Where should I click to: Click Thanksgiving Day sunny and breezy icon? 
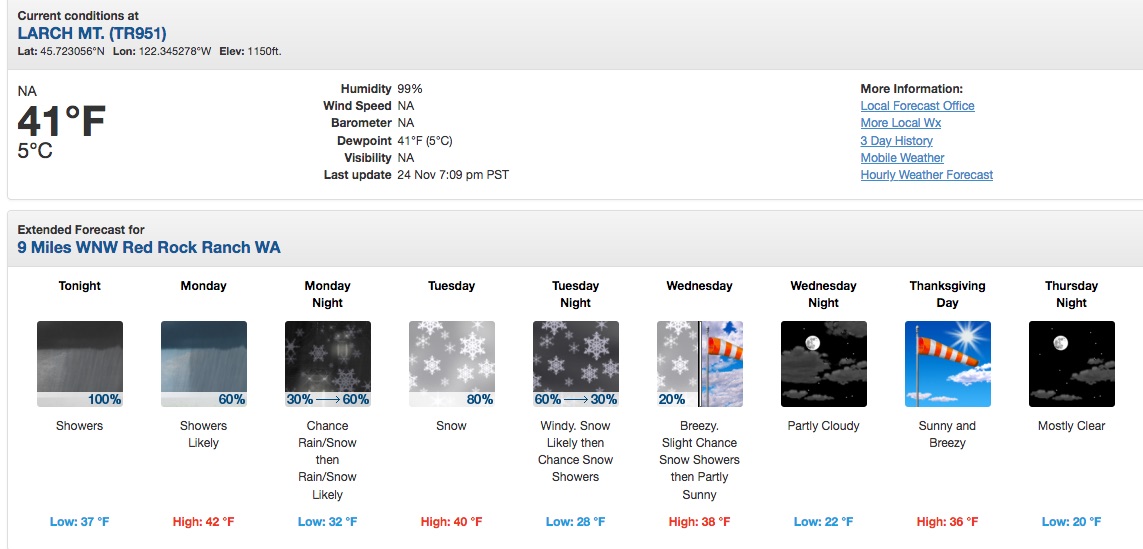click(948, 364)
